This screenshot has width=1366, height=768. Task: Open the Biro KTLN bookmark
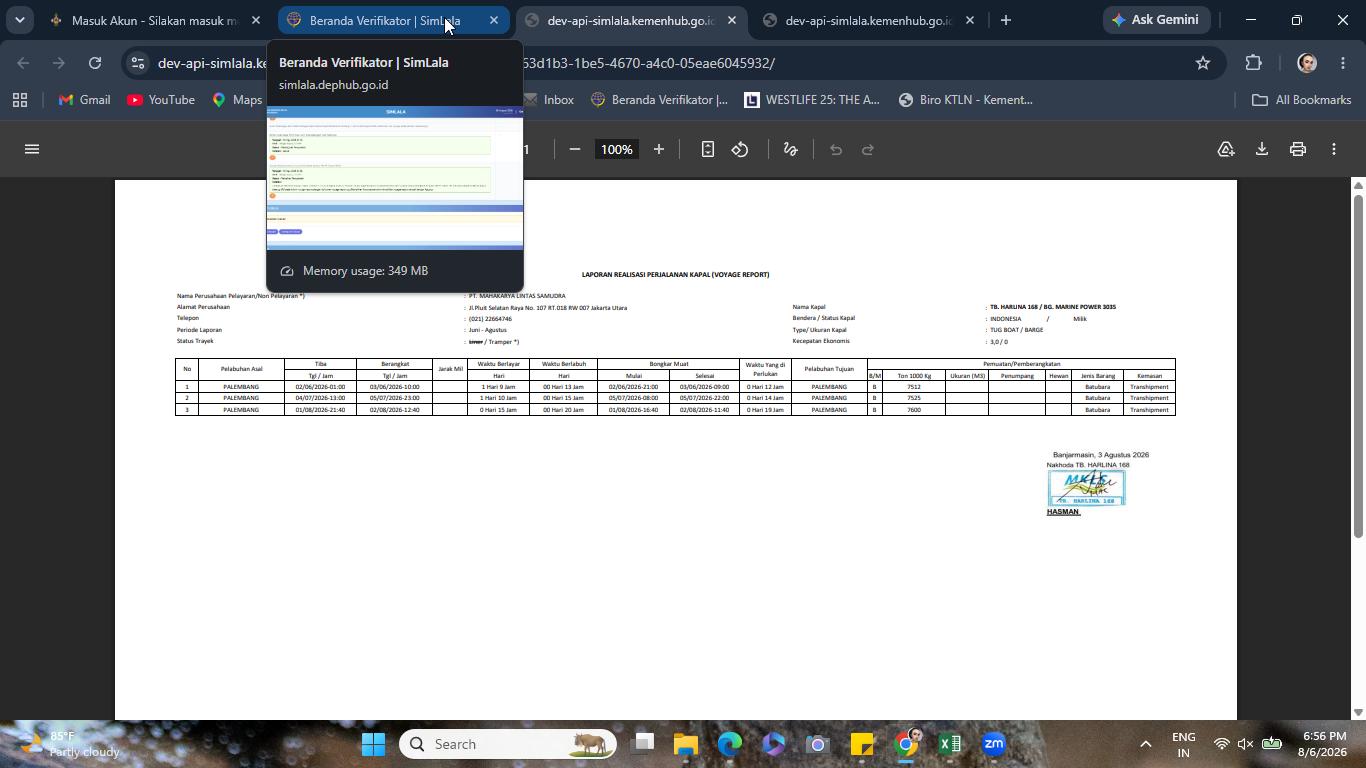965,100
